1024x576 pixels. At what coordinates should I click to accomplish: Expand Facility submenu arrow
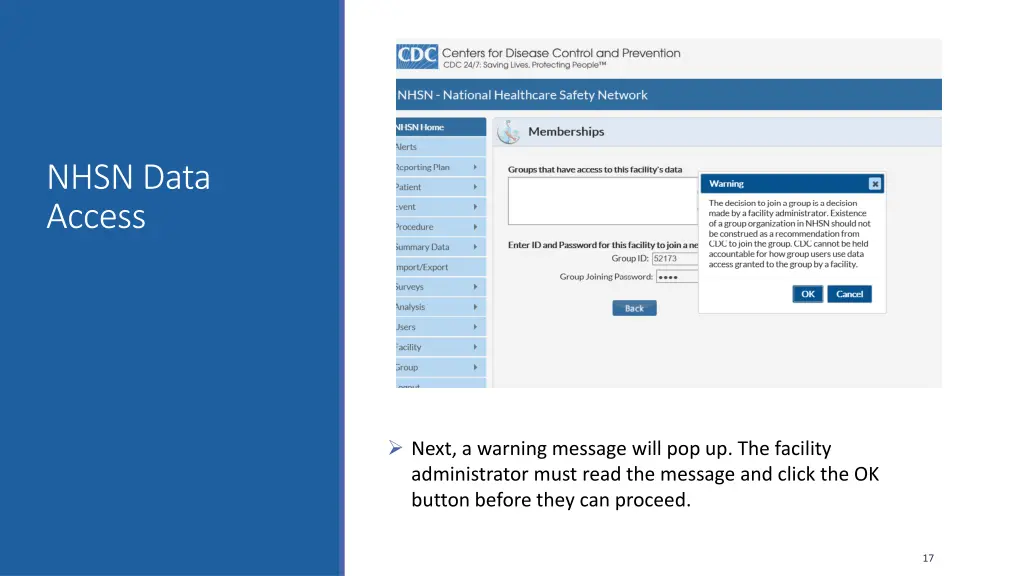(475, 347)
